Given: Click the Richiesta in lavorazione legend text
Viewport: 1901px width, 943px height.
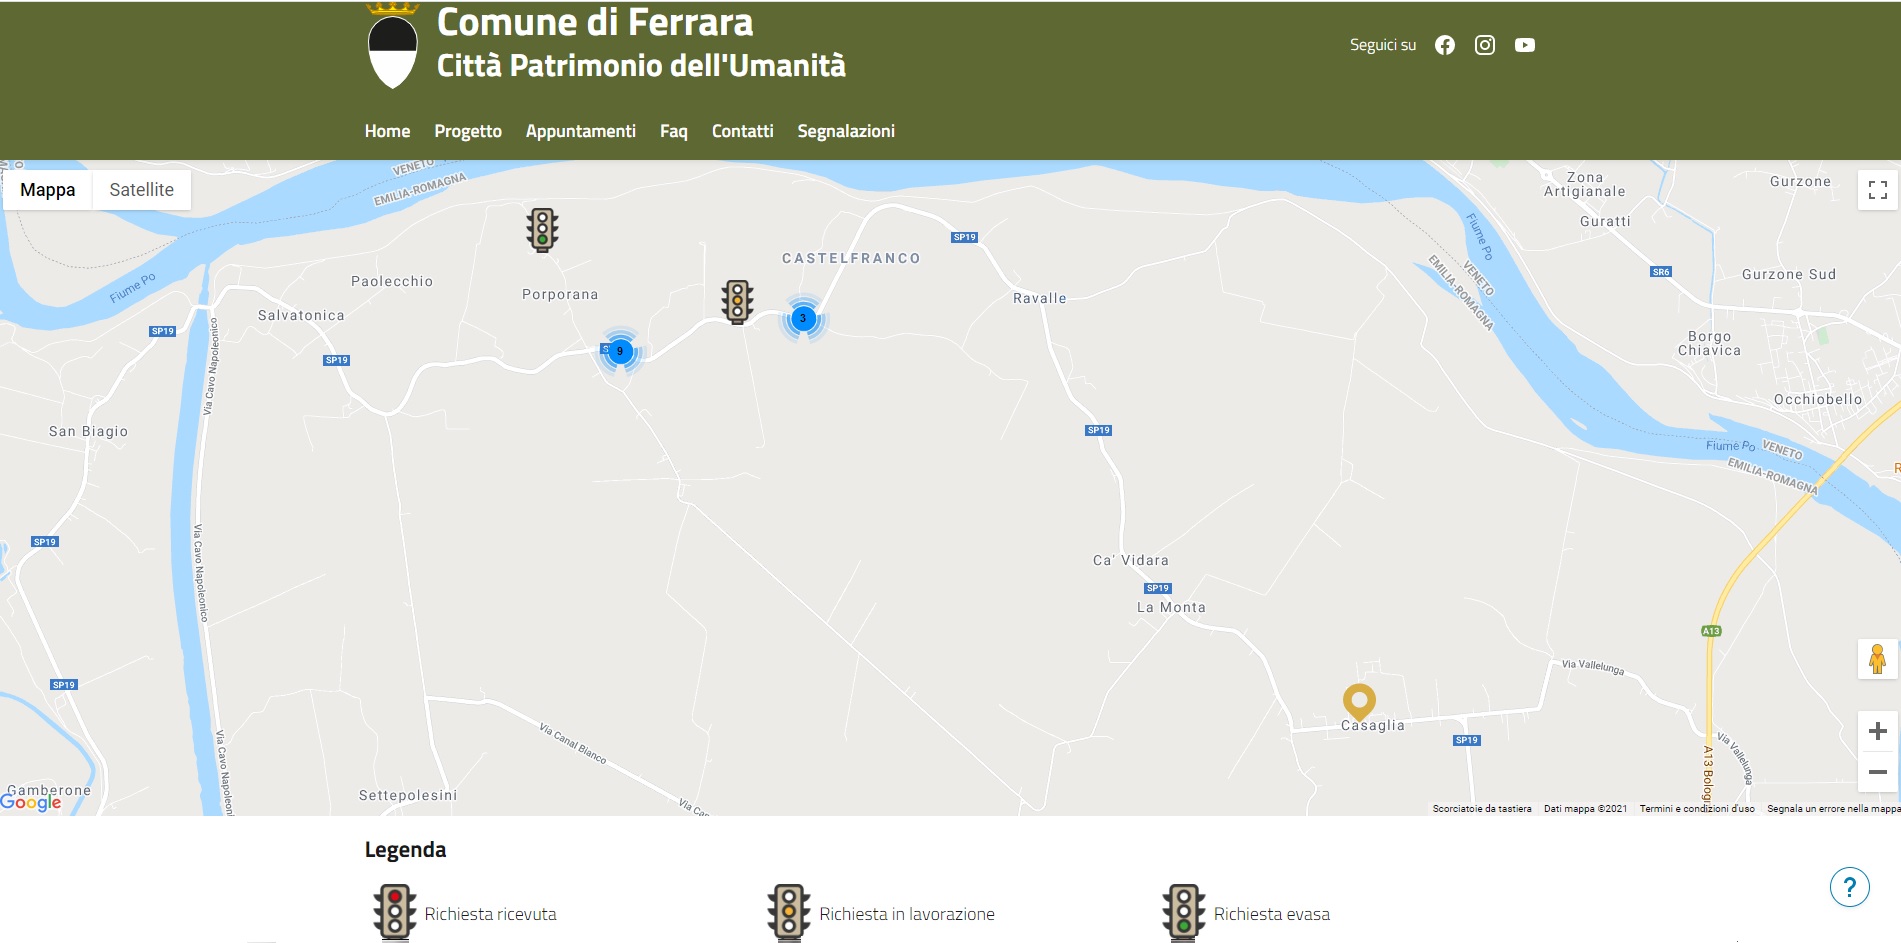Looking at the screenshot, I should (907, 914).
